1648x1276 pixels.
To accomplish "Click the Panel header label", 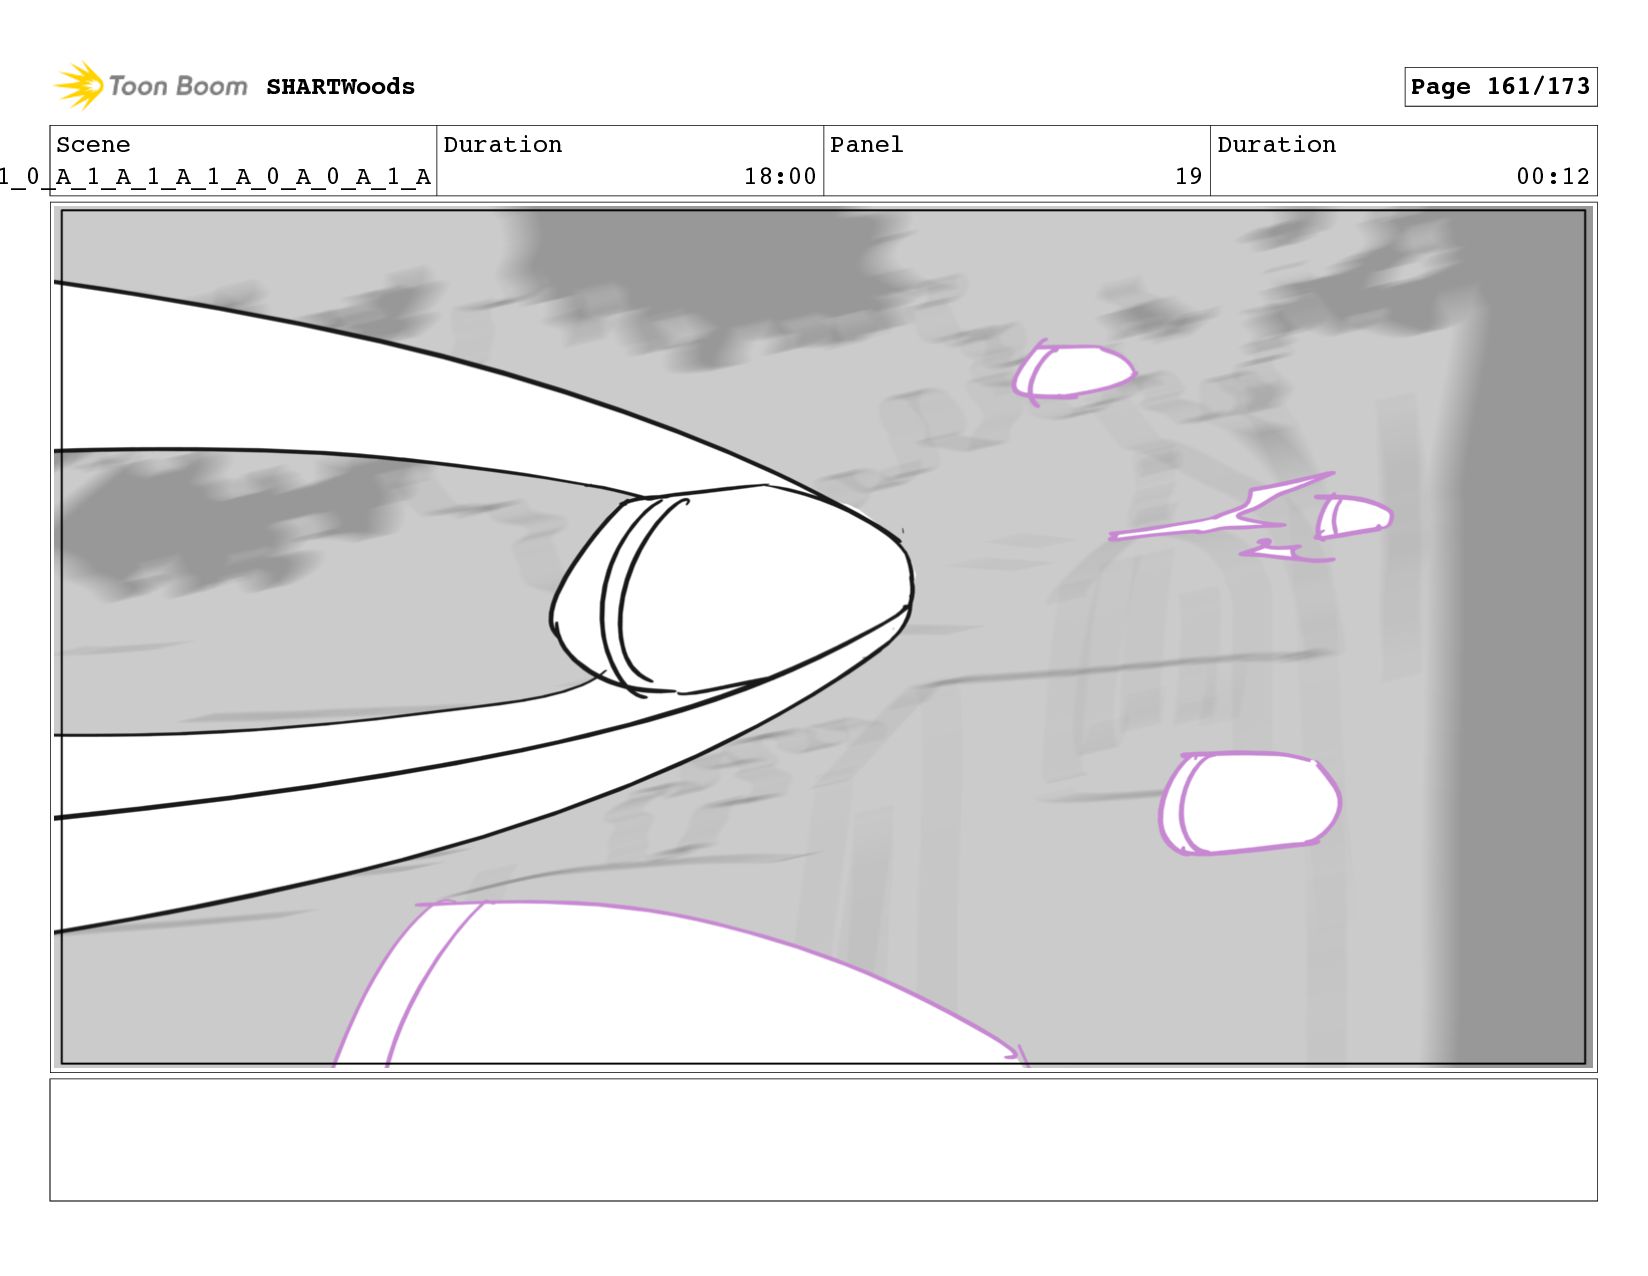I will tap(866, 145).
